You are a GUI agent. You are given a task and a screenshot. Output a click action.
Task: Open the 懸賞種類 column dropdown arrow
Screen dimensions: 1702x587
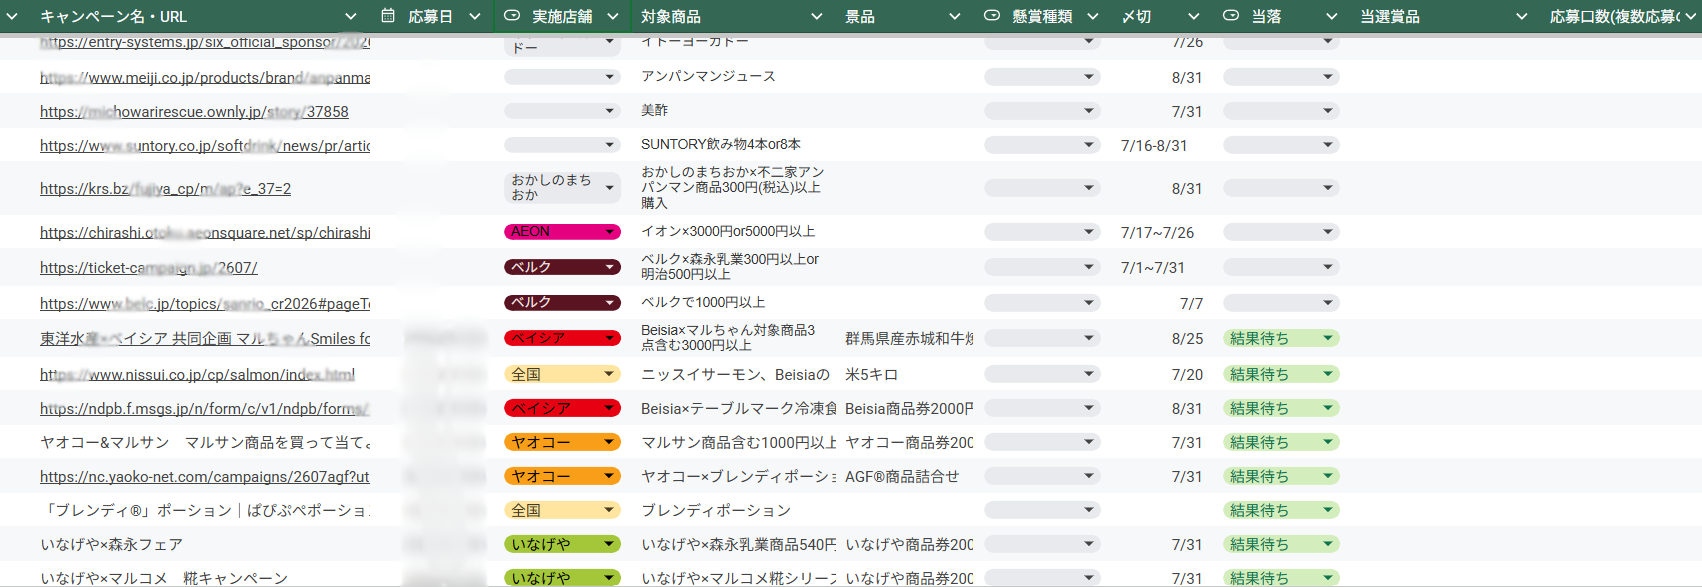(x=1093, y=17)
